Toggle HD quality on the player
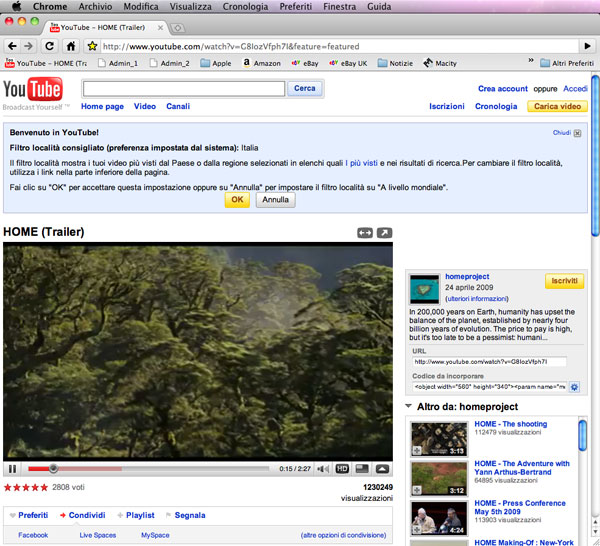Screen dimensions: 600x546 tap(342, 469)
